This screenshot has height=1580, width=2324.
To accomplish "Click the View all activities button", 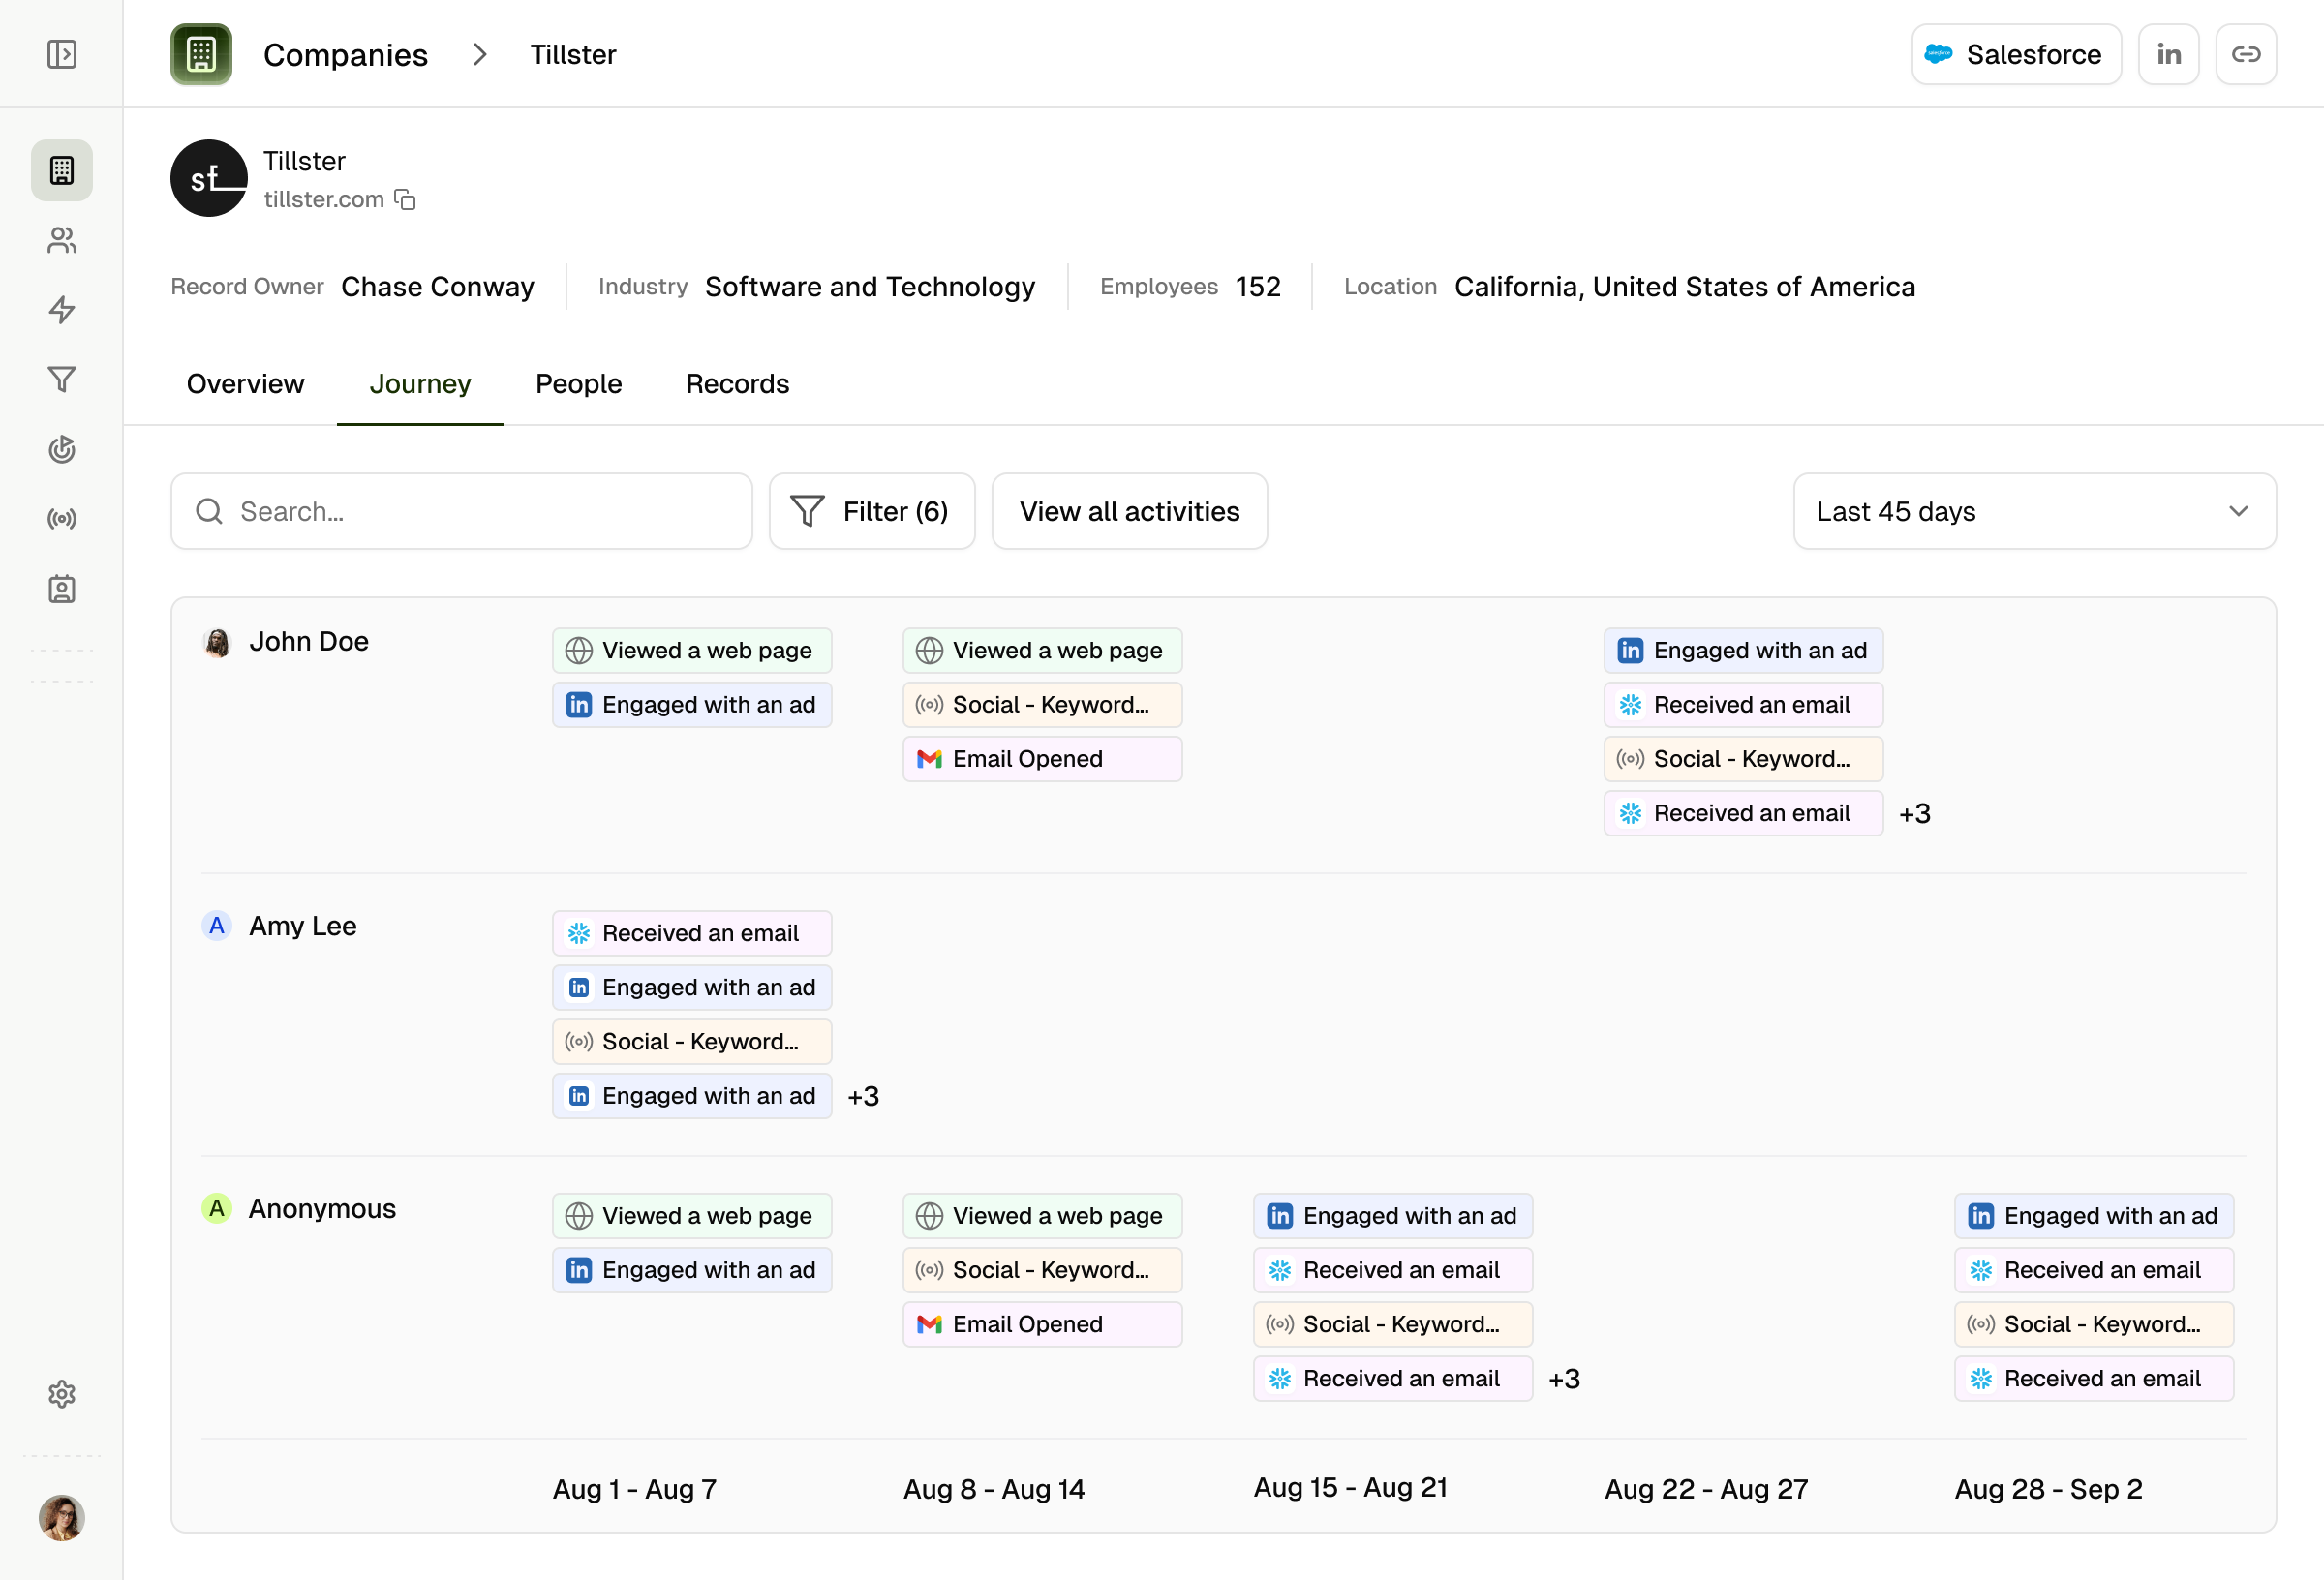I will point(1129,511).
